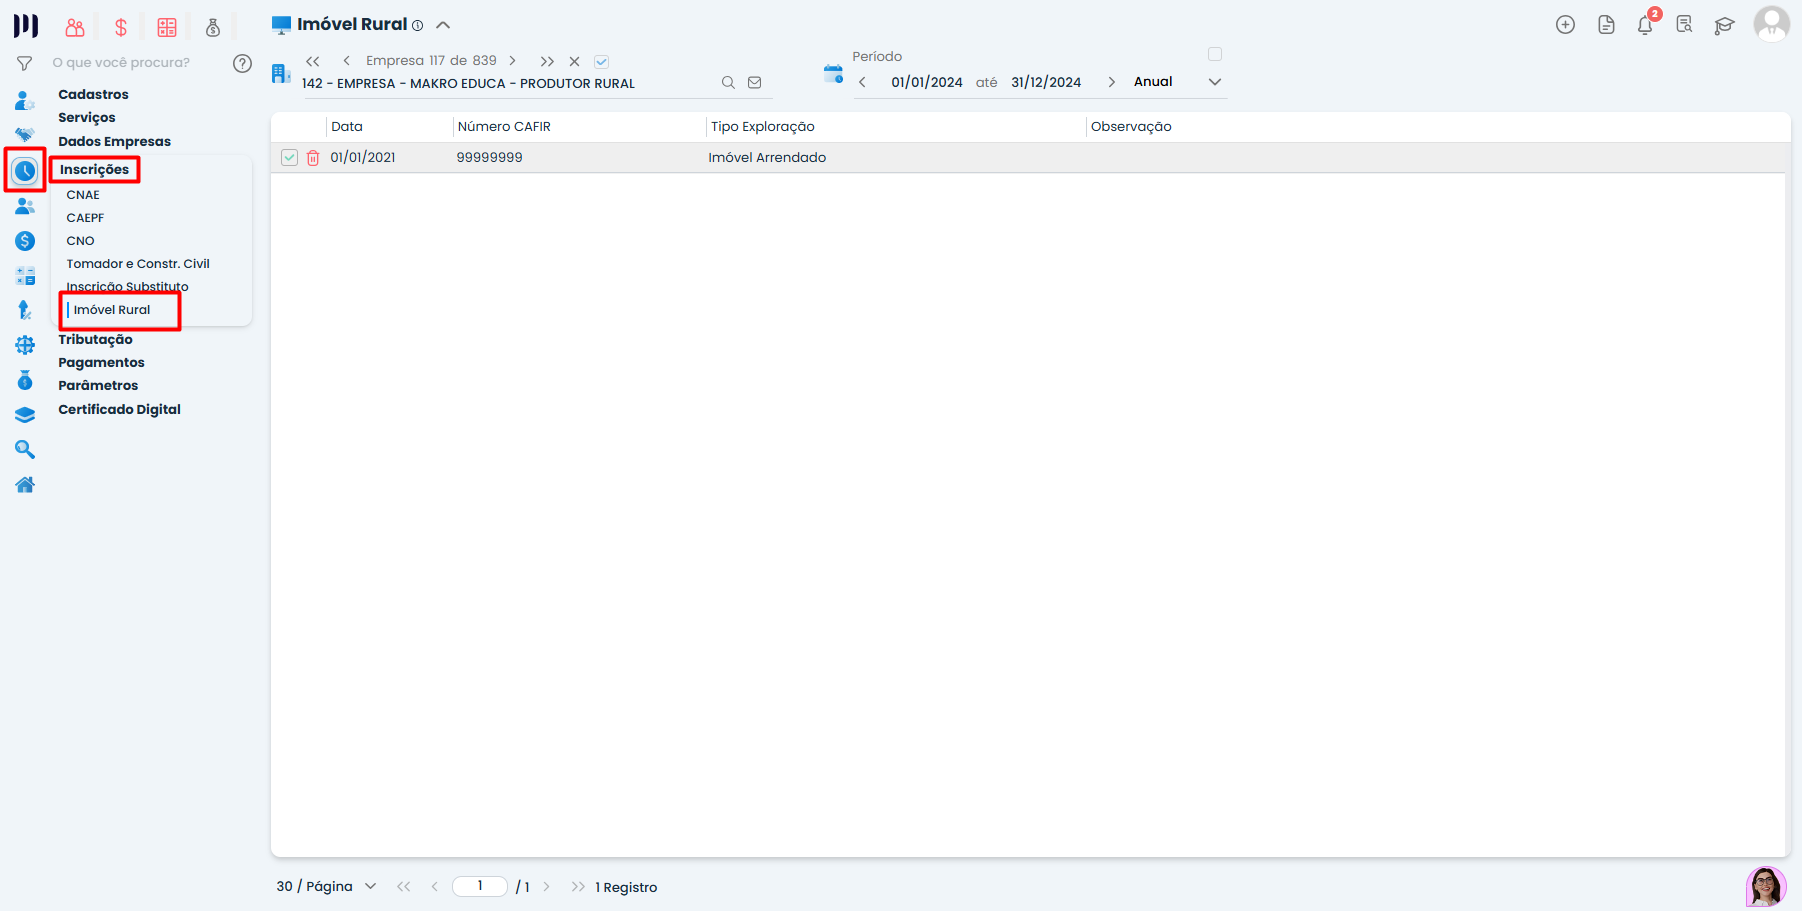This screenshot has width=1802, height=911.
Task: Select the Imóvel Rural submenu item
Action: coord(112,310)
